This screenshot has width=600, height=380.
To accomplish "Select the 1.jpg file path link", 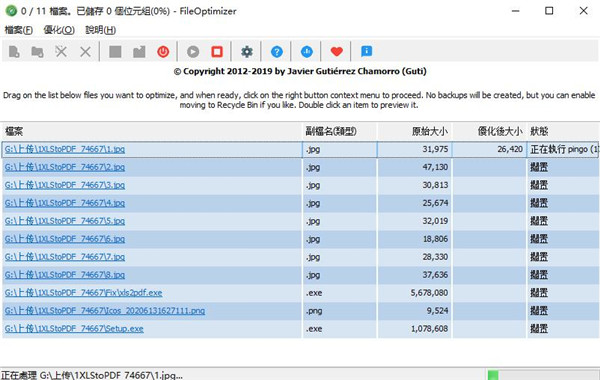I will (65, 149).
